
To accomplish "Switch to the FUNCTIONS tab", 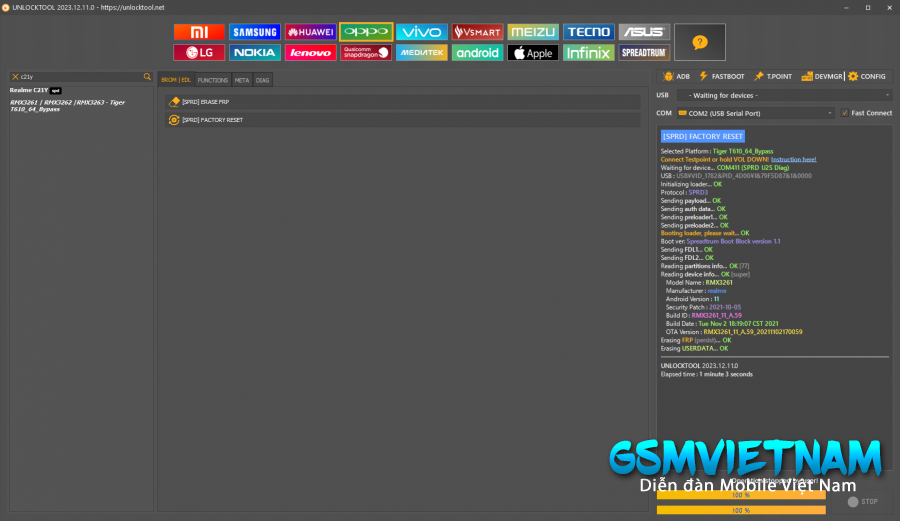I will 212,80.
